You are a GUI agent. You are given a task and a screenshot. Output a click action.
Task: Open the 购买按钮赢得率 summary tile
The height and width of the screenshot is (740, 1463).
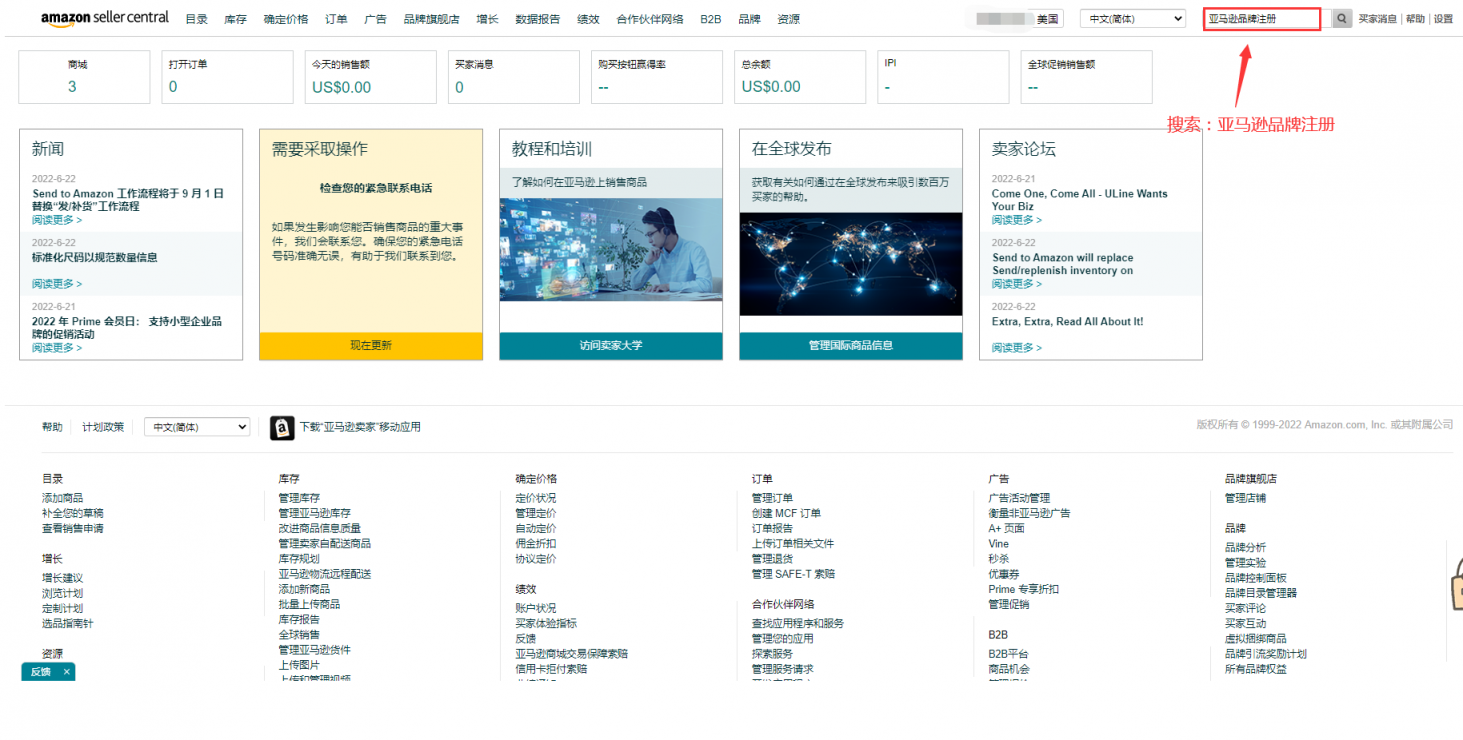coord(657,77)
